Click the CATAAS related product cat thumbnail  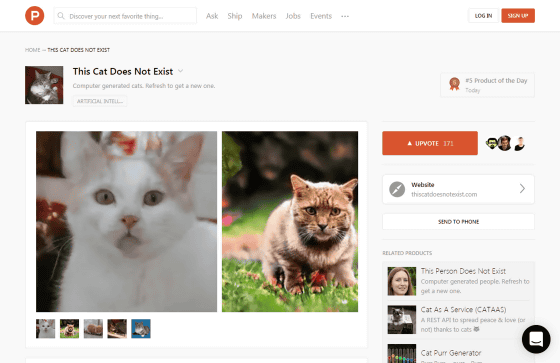click(402, 319)
